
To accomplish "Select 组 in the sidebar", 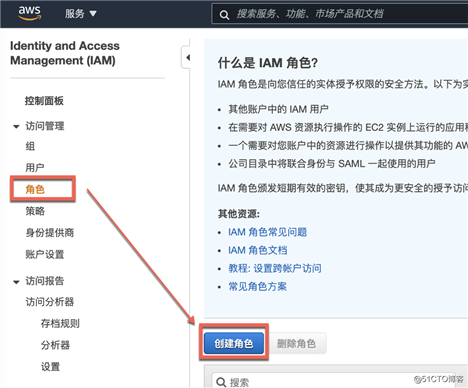I will pyautogui.click(x=30, y=146).
